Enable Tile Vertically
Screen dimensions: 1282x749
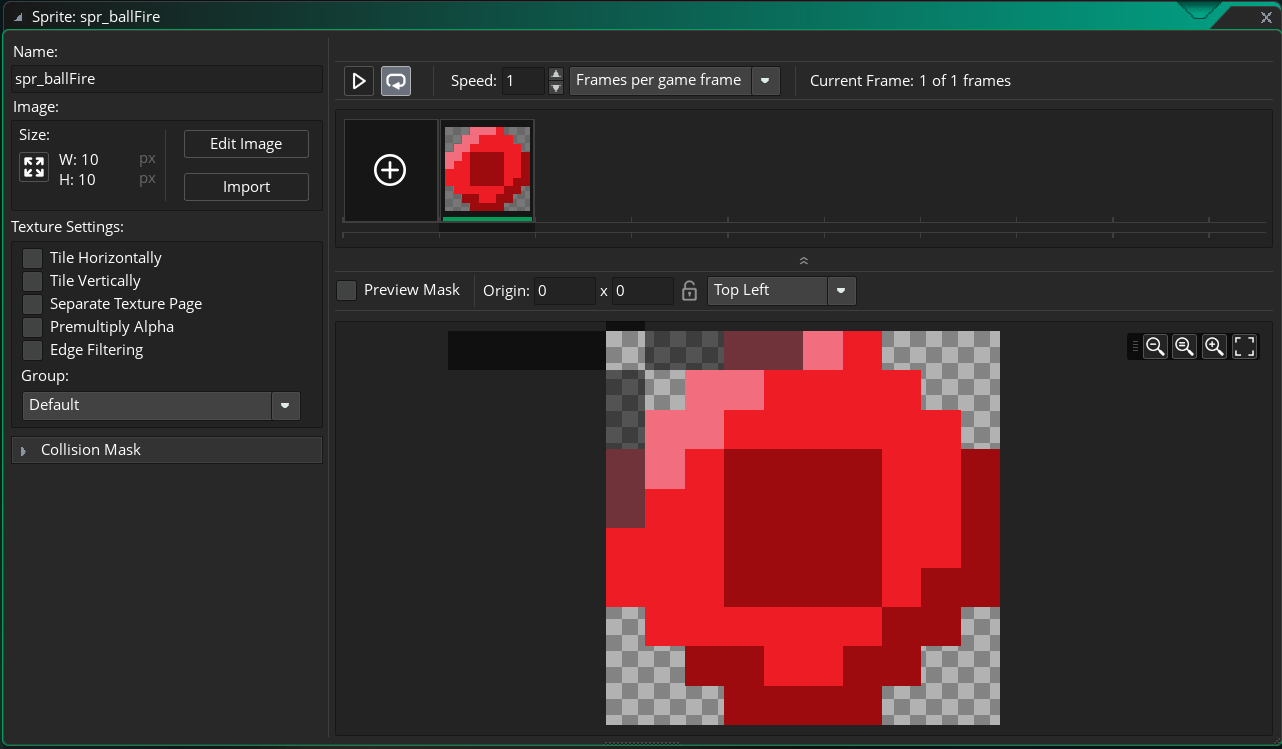[x=33, y=281]
